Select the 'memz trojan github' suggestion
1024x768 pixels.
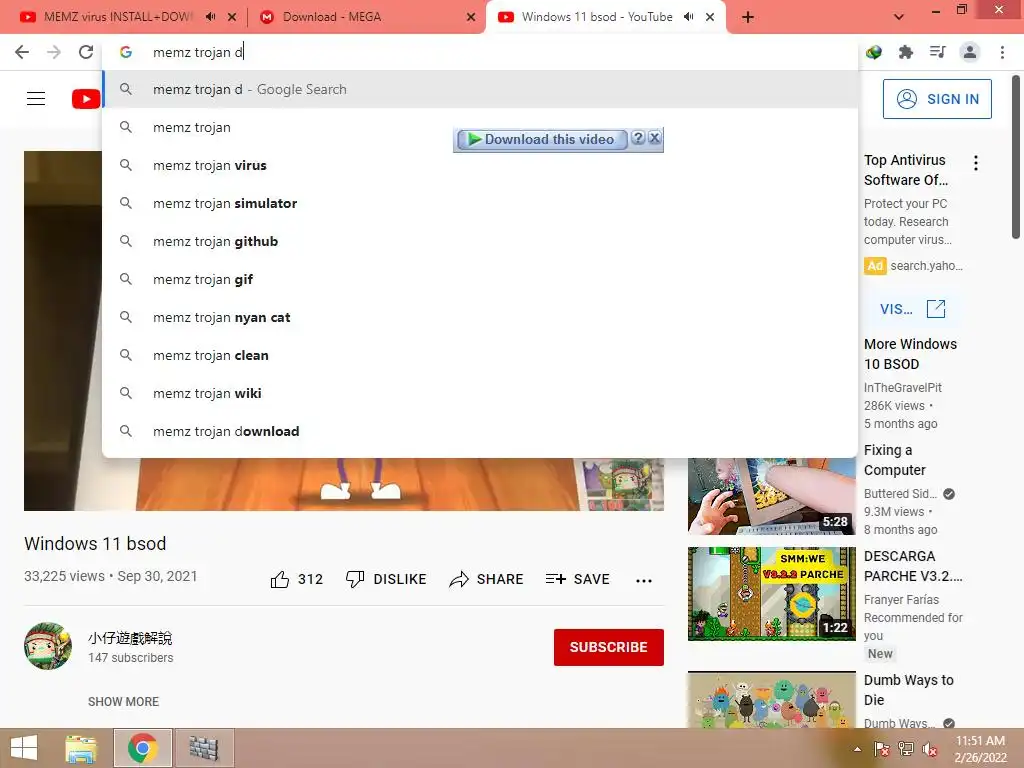point(480,241)
